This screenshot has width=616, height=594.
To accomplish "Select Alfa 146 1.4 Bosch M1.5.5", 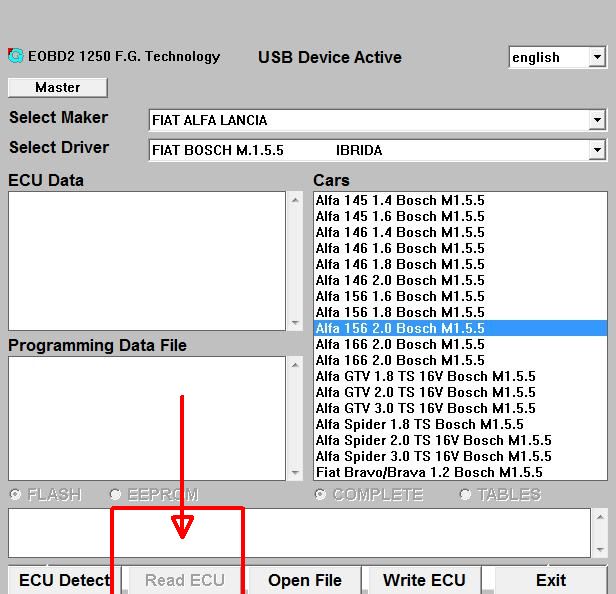I will pos(460,232).
